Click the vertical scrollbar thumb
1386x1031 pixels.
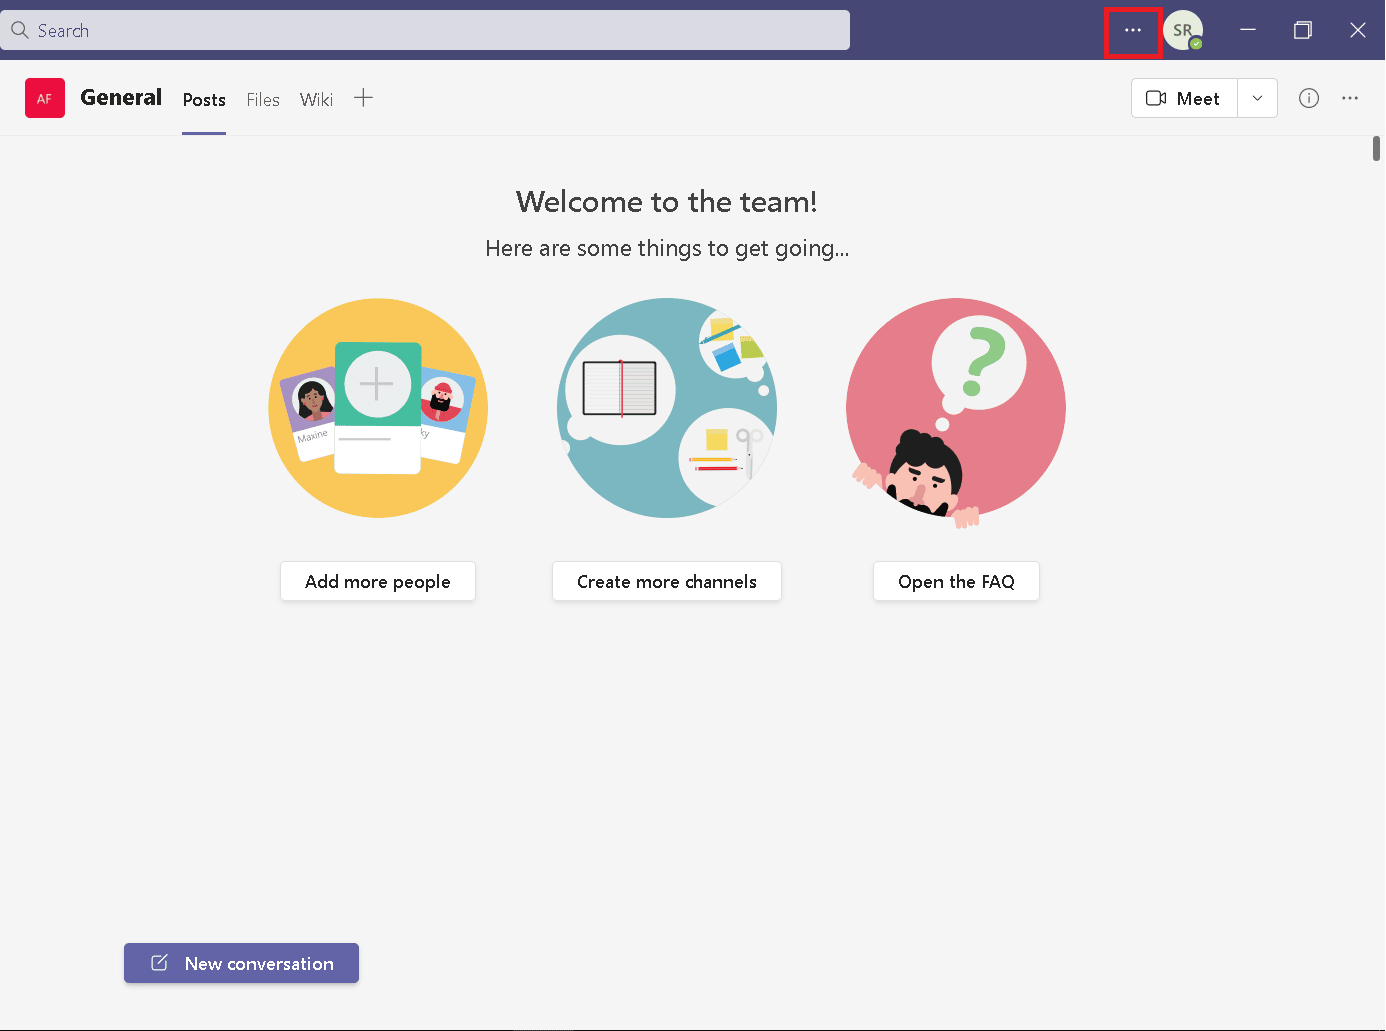click(x=1377, y=148)
